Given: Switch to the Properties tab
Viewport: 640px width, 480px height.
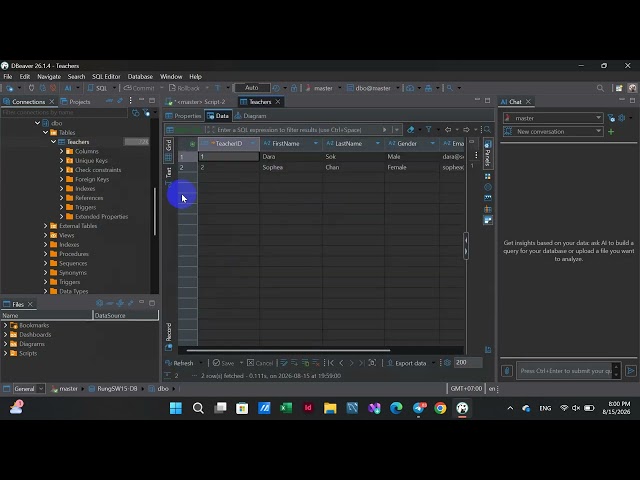Looking at the screenshot, I should 184,116.
